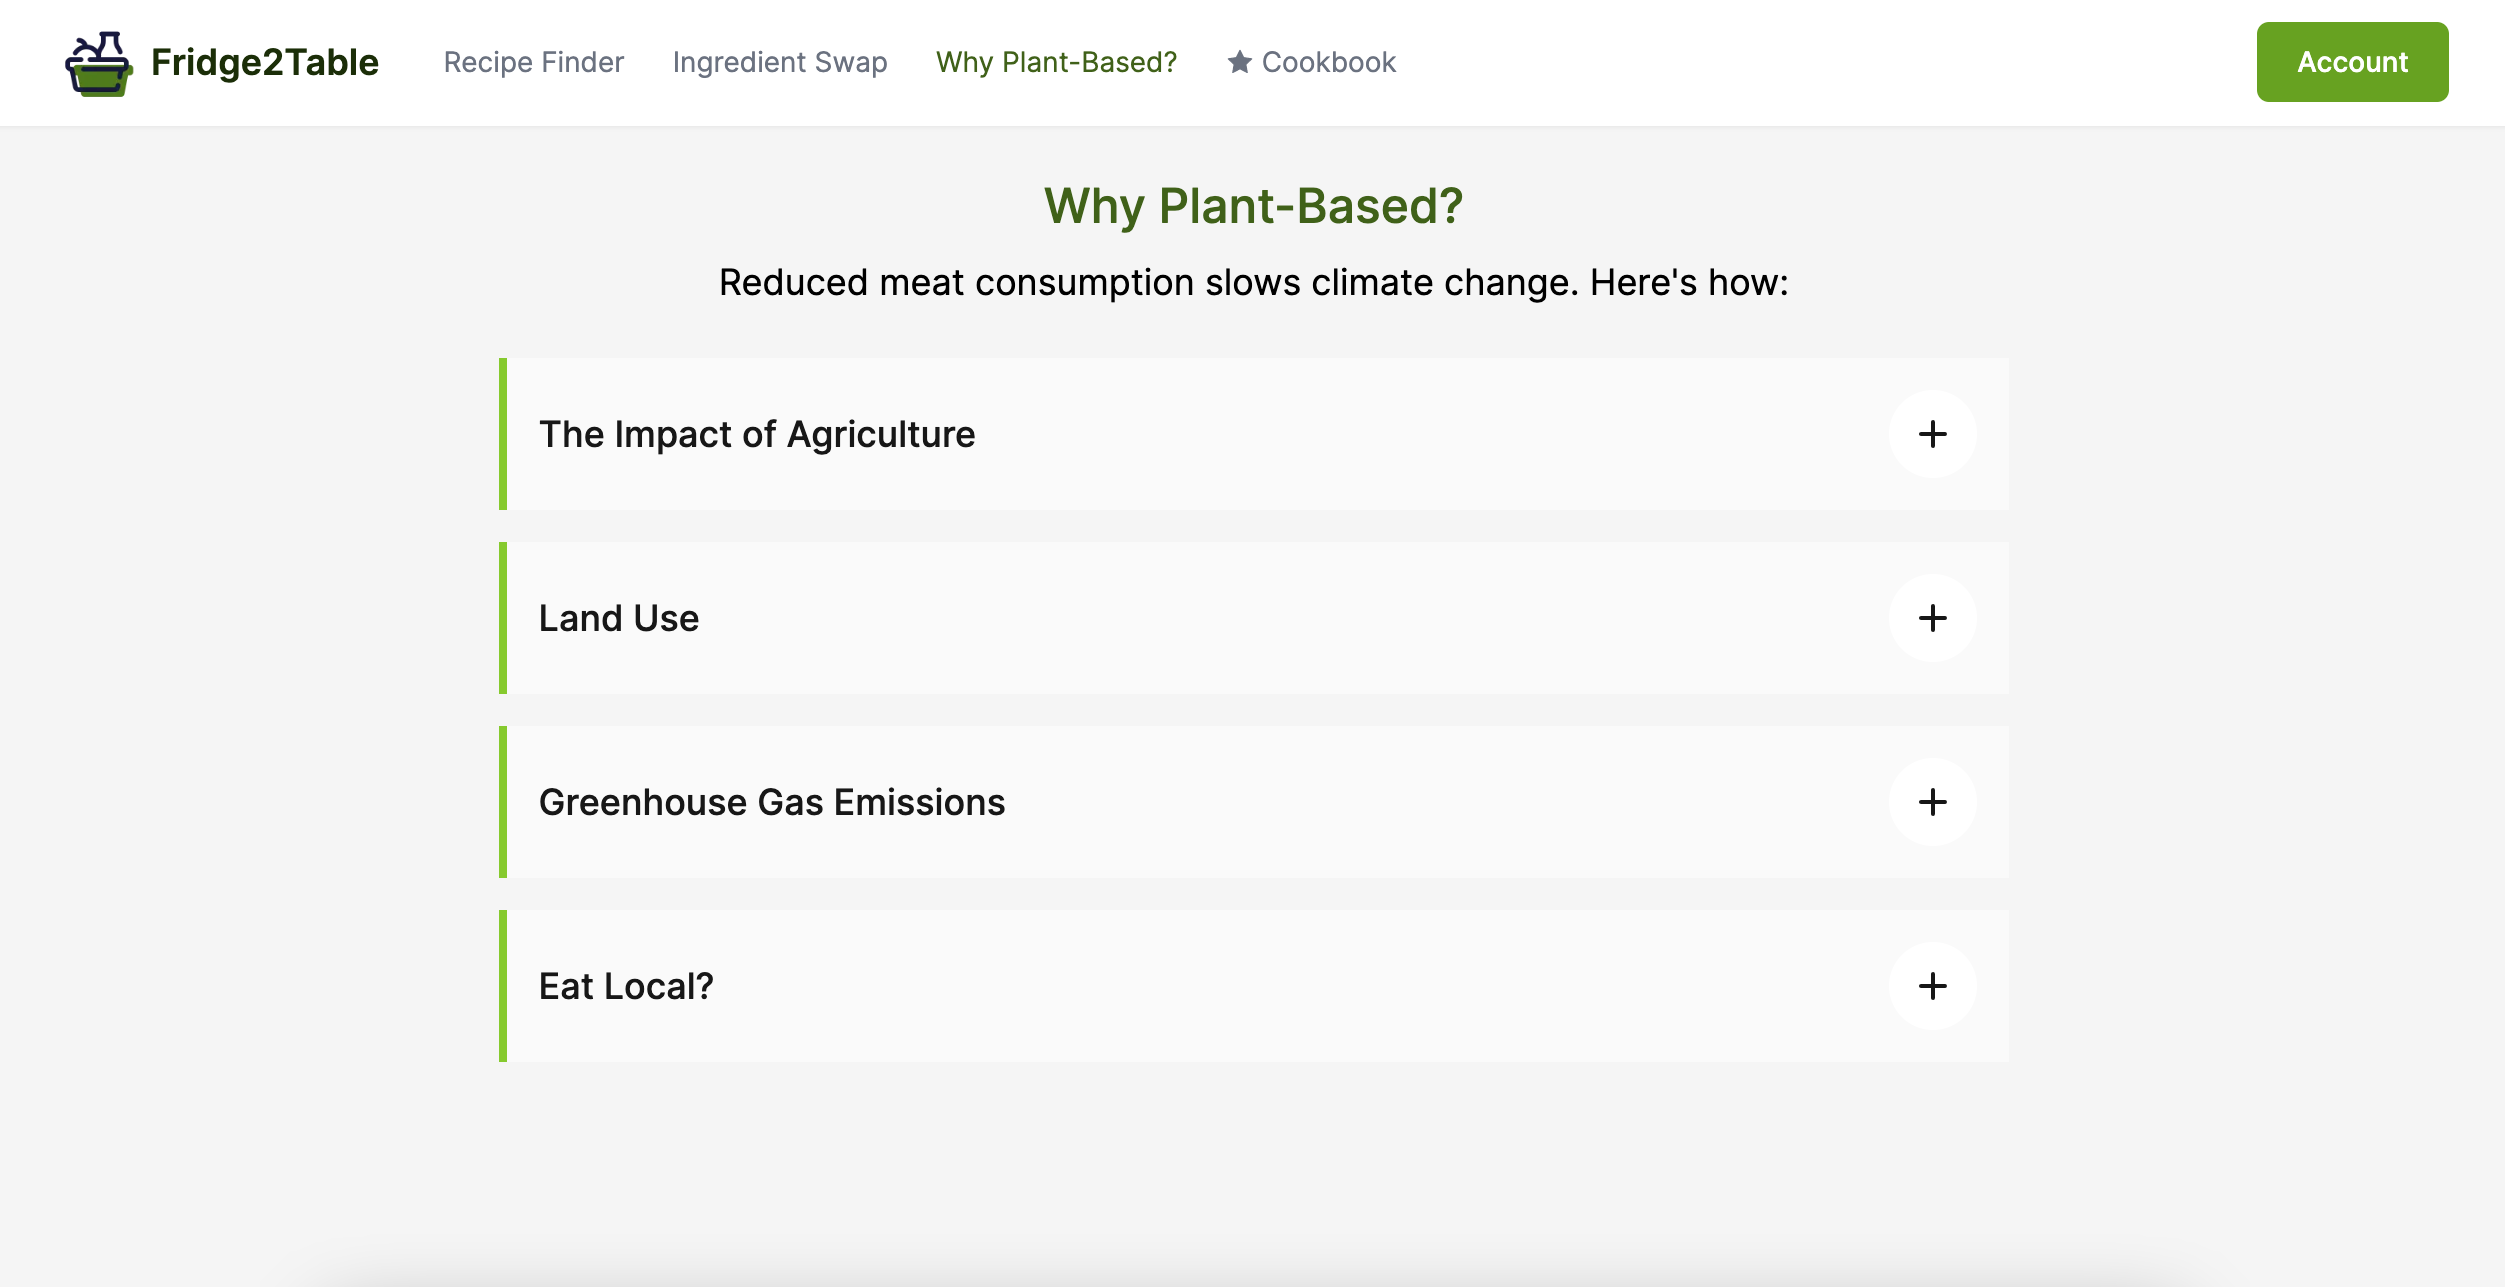
Task: Open the Ingredient Swap nav item
Action: [779, 62]
